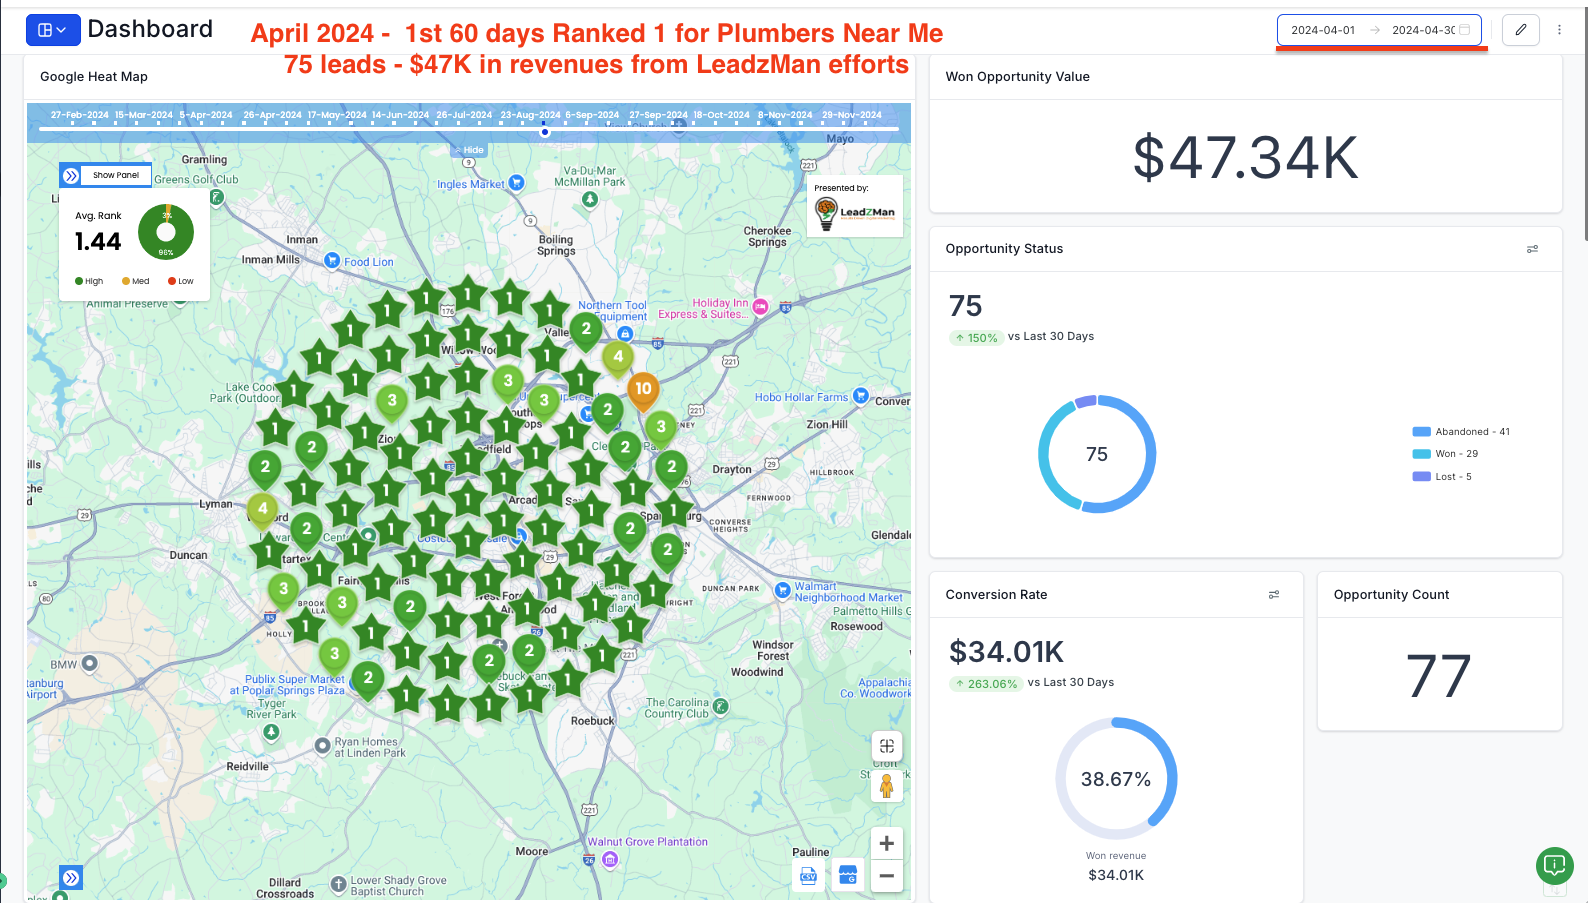Open the dashboard layout switcher dropdown
This screenshot has width=1588, height=903.
point(53,30)
